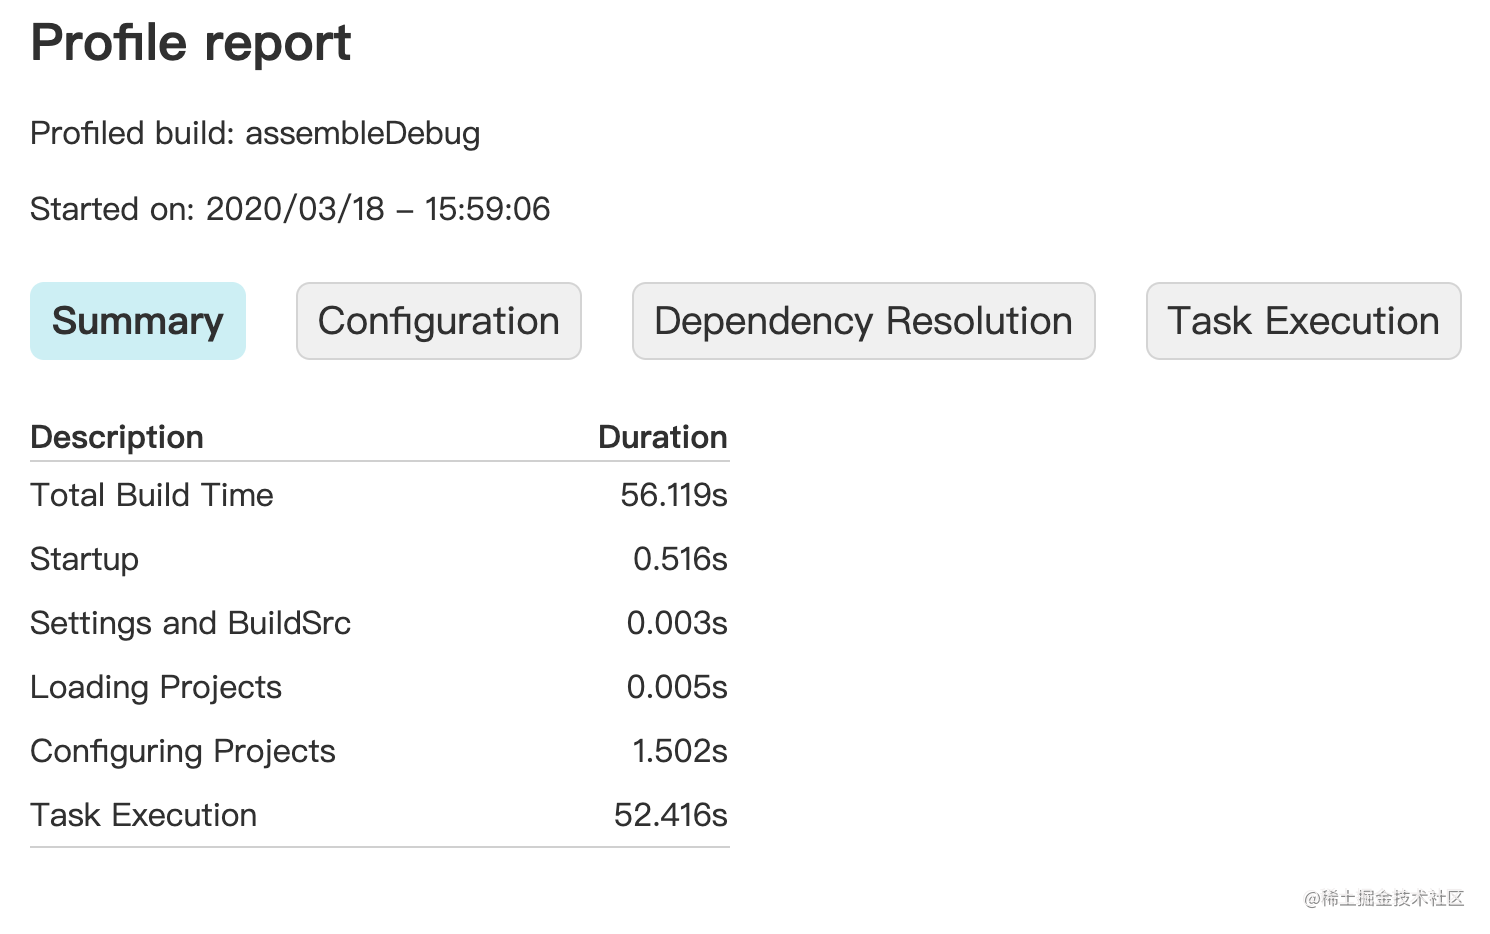Open the Summary tab

coord(138,321)
